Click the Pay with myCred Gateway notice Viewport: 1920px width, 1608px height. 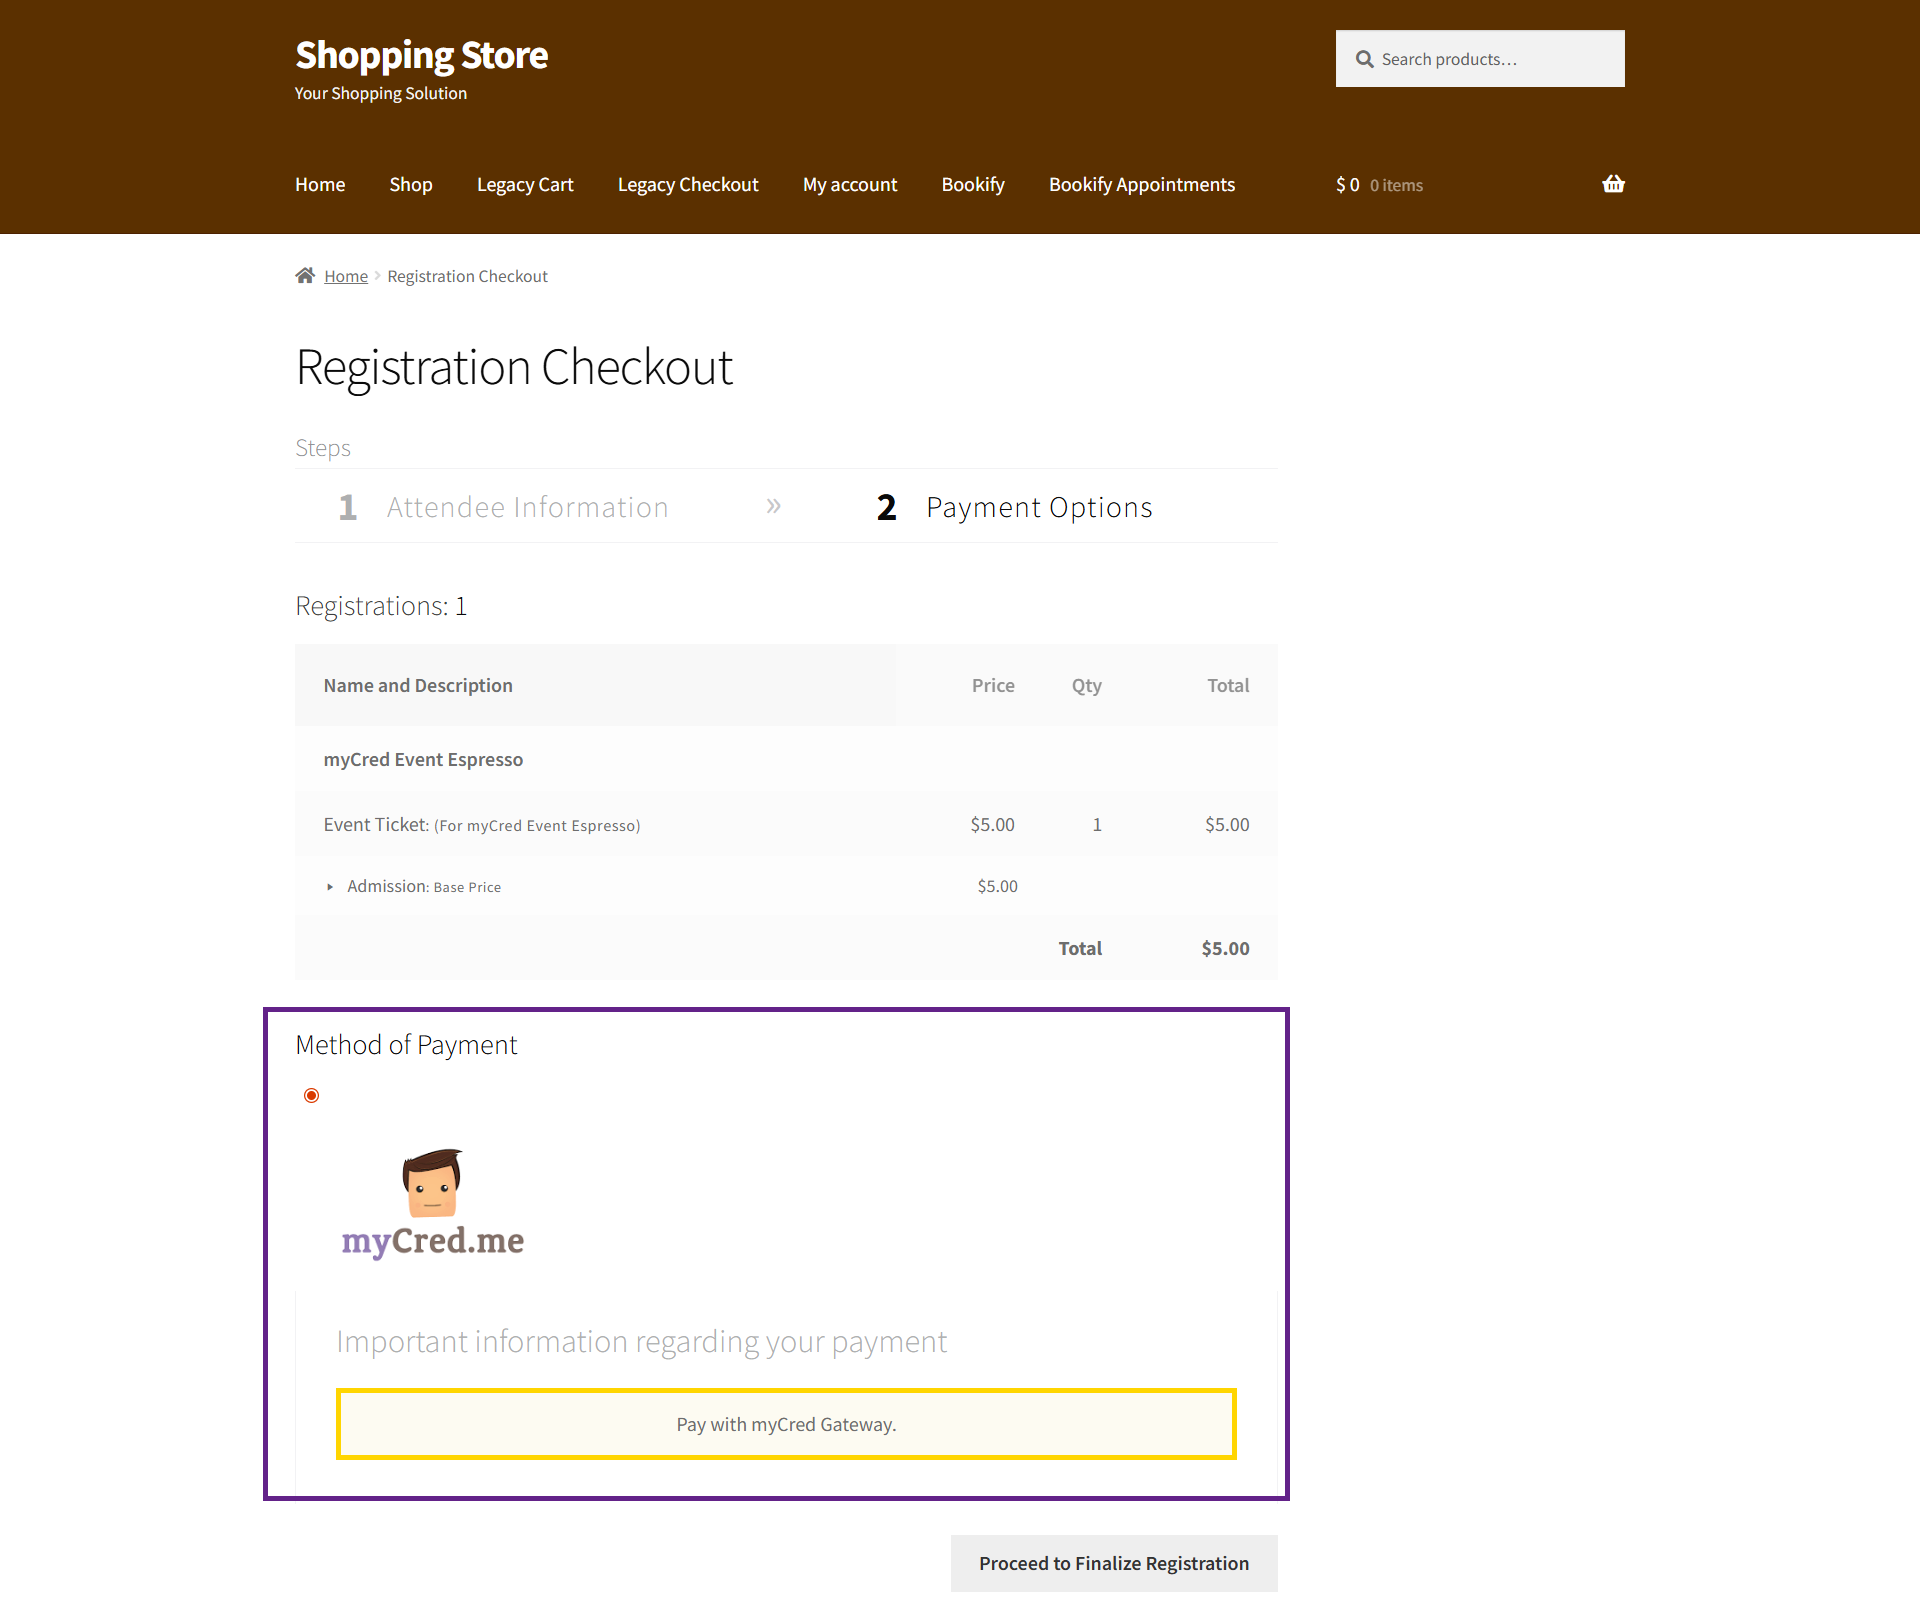(786, 1424)
